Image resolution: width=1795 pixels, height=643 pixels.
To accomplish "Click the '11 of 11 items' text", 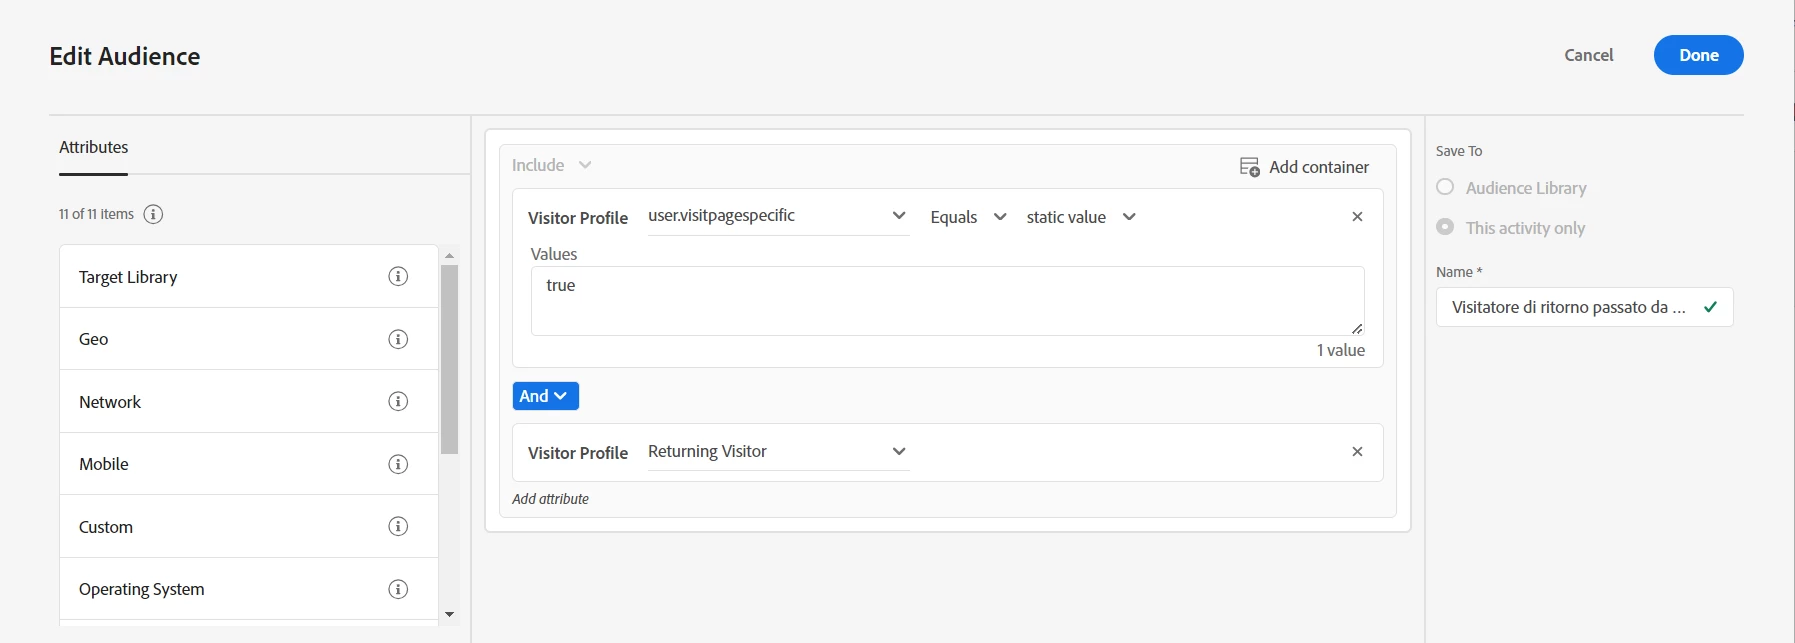I will (x=96, y=214).
